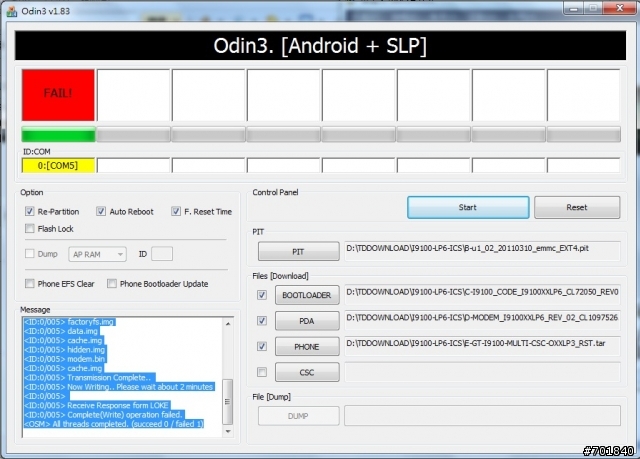Toggle the F. Reset Time checkbox

click(176, 211)
